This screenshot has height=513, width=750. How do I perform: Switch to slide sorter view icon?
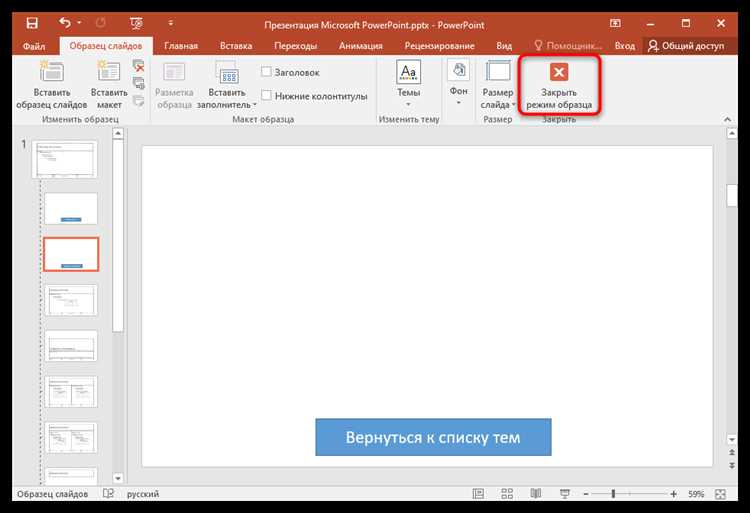point(507,494)
